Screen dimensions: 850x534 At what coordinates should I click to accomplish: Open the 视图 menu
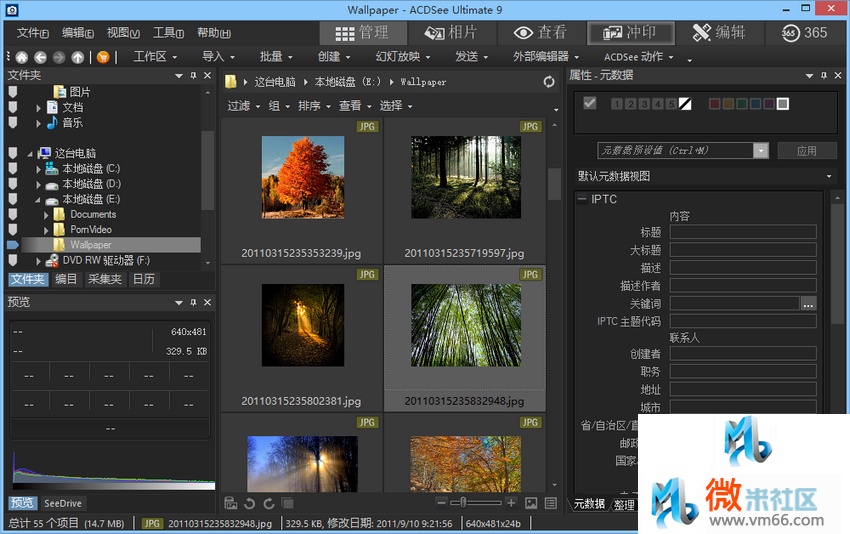pos(123,33)
